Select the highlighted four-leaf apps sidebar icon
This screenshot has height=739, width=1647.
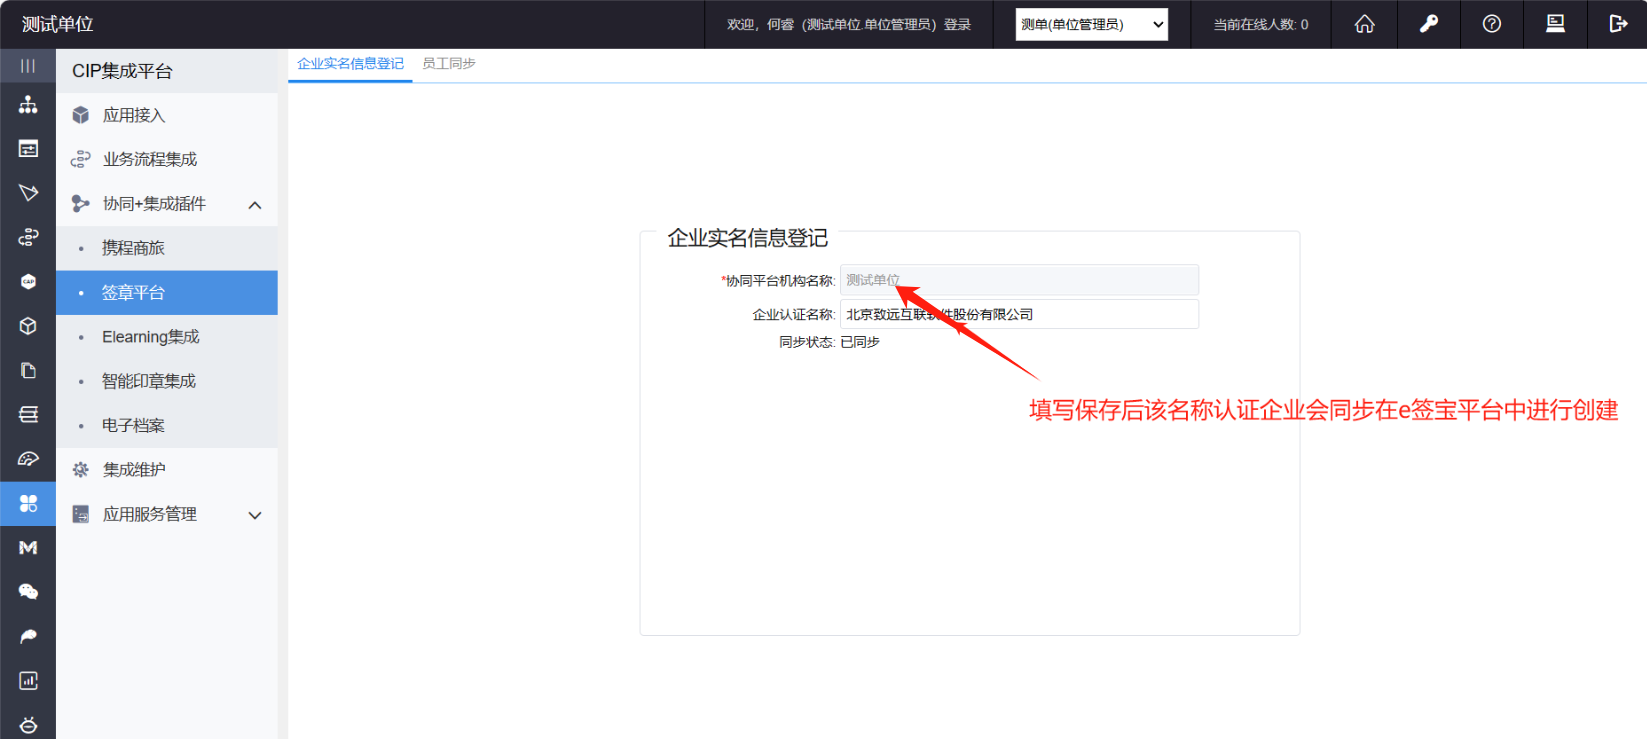click(x=28, y=503)
